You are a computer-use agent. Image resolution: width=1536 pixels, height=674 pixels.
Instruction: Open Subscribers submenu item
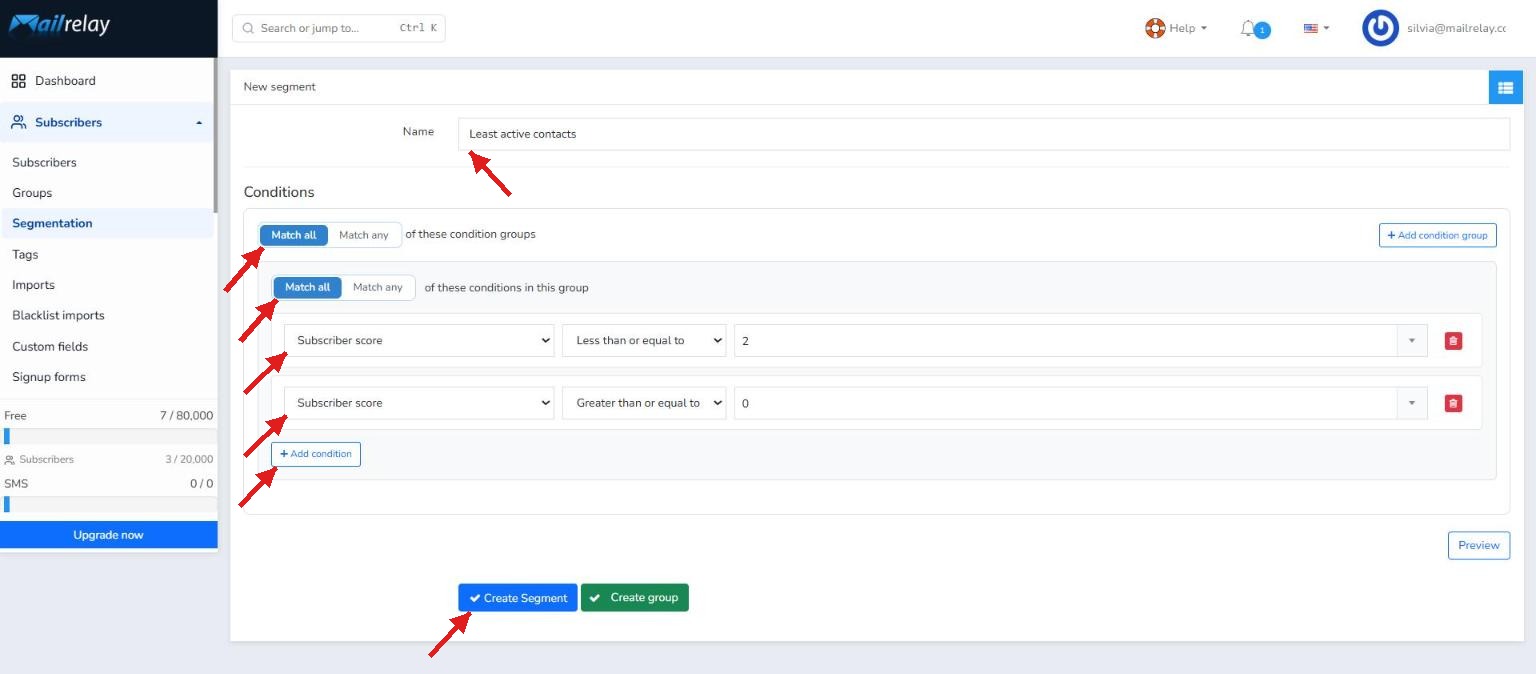pos(45,162)
